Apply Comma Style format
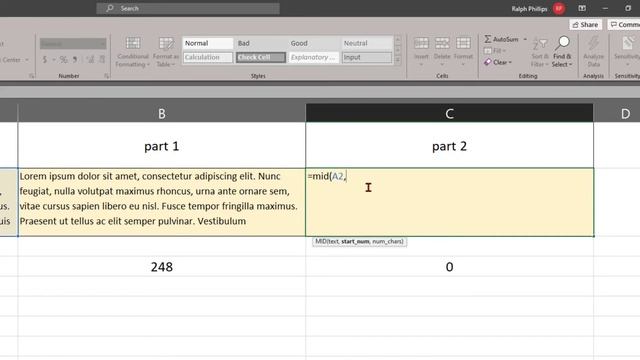 (75, 60)
